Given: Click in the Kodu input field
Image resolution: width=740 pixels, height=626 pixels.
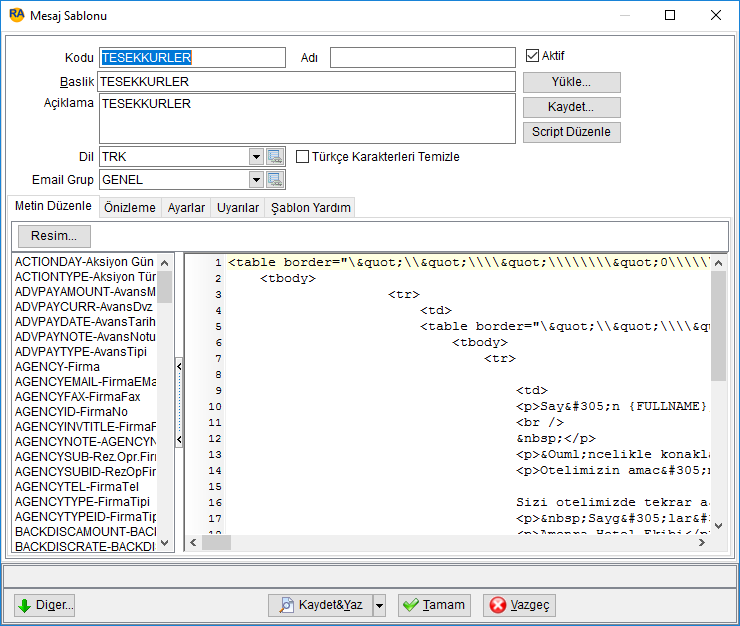Looking at the screenshot, I should click(192, 58).
